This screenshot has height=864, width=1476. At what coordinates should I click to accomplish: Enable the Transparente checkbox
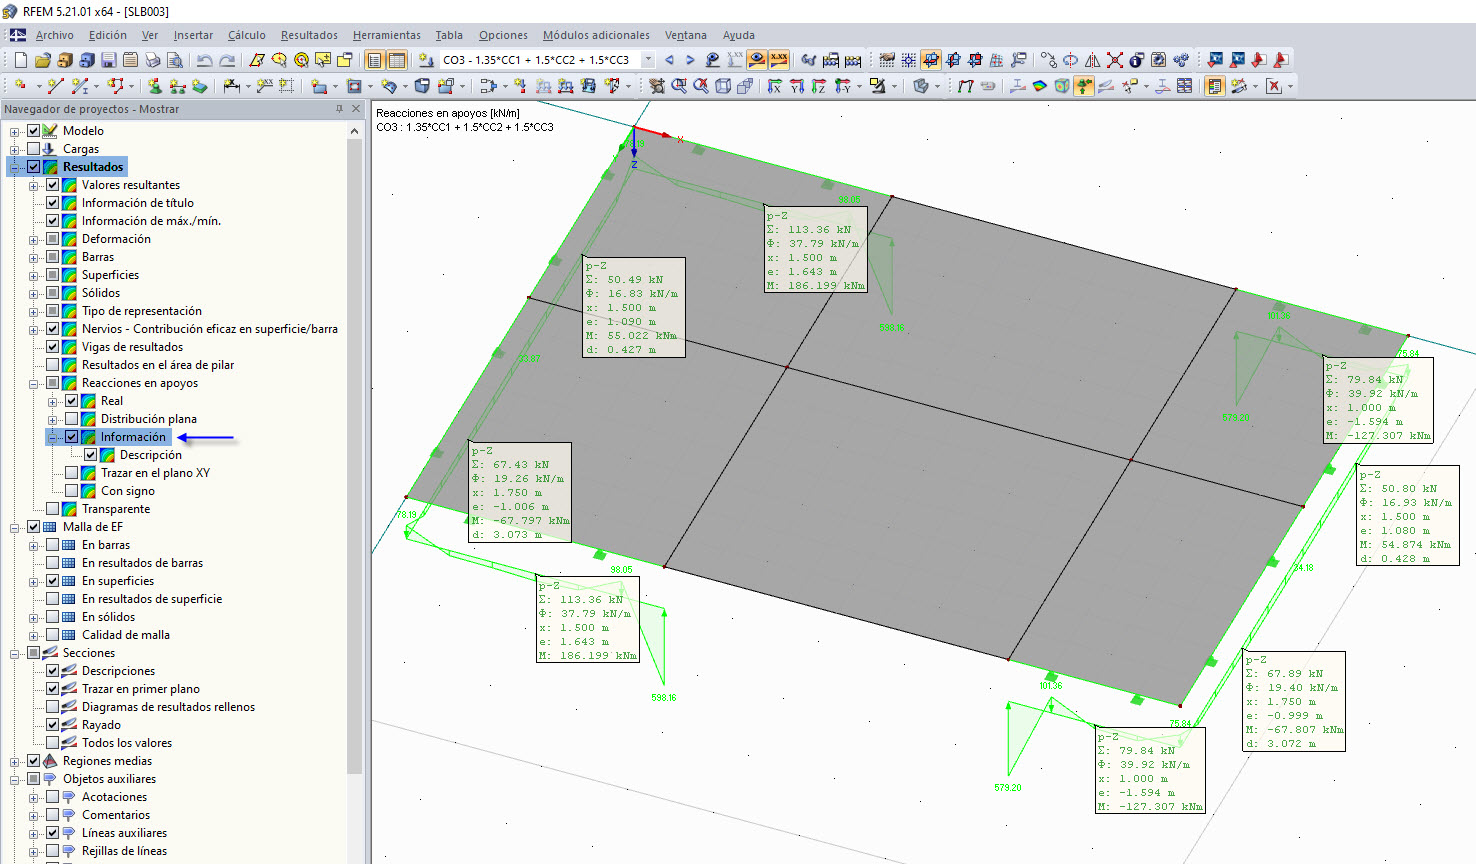tap(53, 509)
